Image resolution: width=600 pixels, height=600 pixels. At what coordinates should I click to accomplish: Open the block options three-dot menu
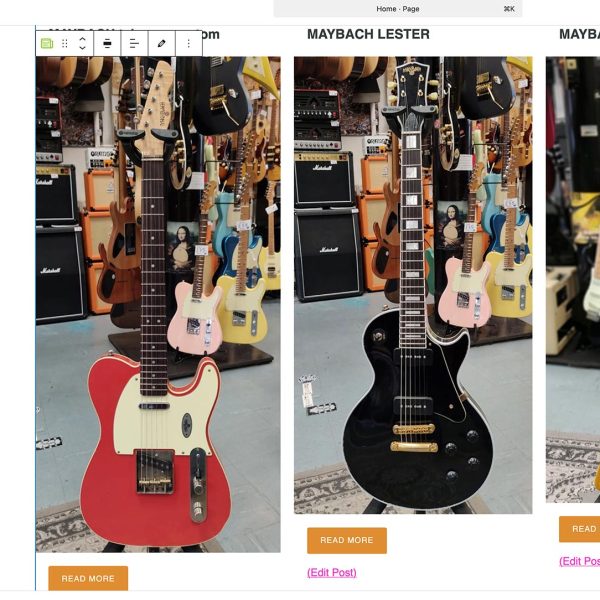coord(189,44)
